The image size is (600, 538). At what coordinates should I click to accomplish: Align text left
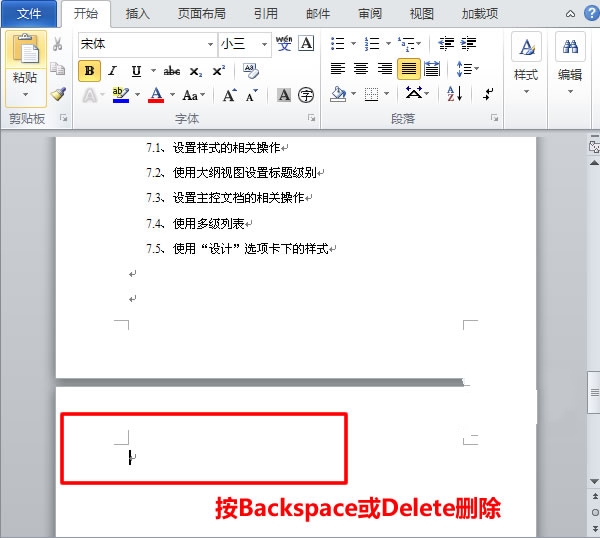[338, 69]
